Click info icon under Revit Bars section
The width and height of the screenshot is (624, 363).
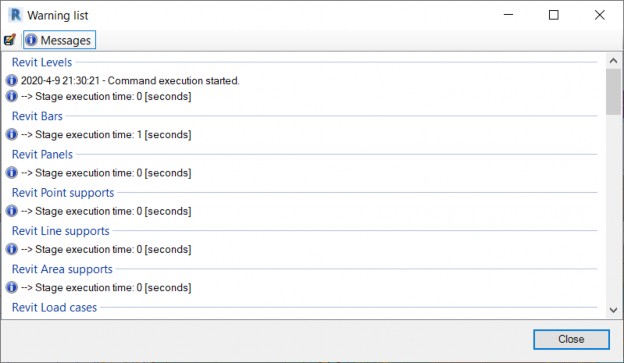click(12, 135)
